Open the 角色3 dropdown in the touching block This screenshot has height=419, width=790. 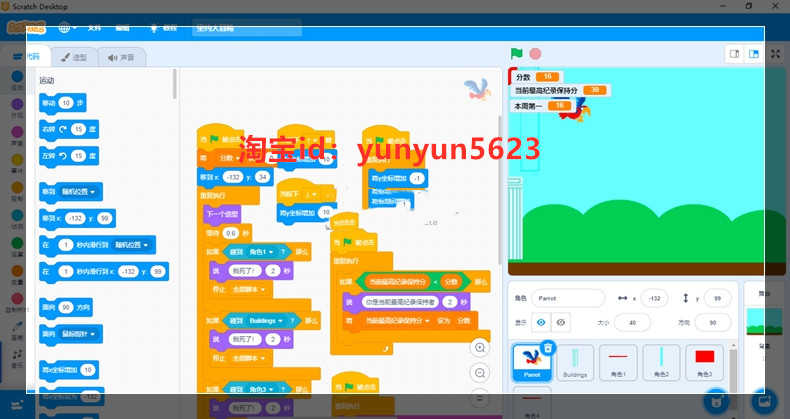pyautogui.click(x=261, y=389)
